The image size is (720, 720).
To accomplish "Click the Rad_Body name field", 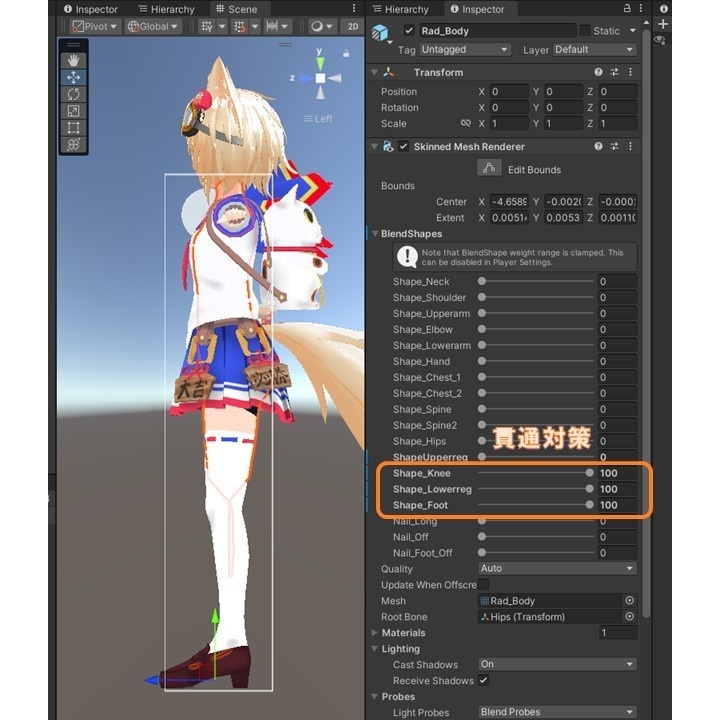I will point(497,31).
